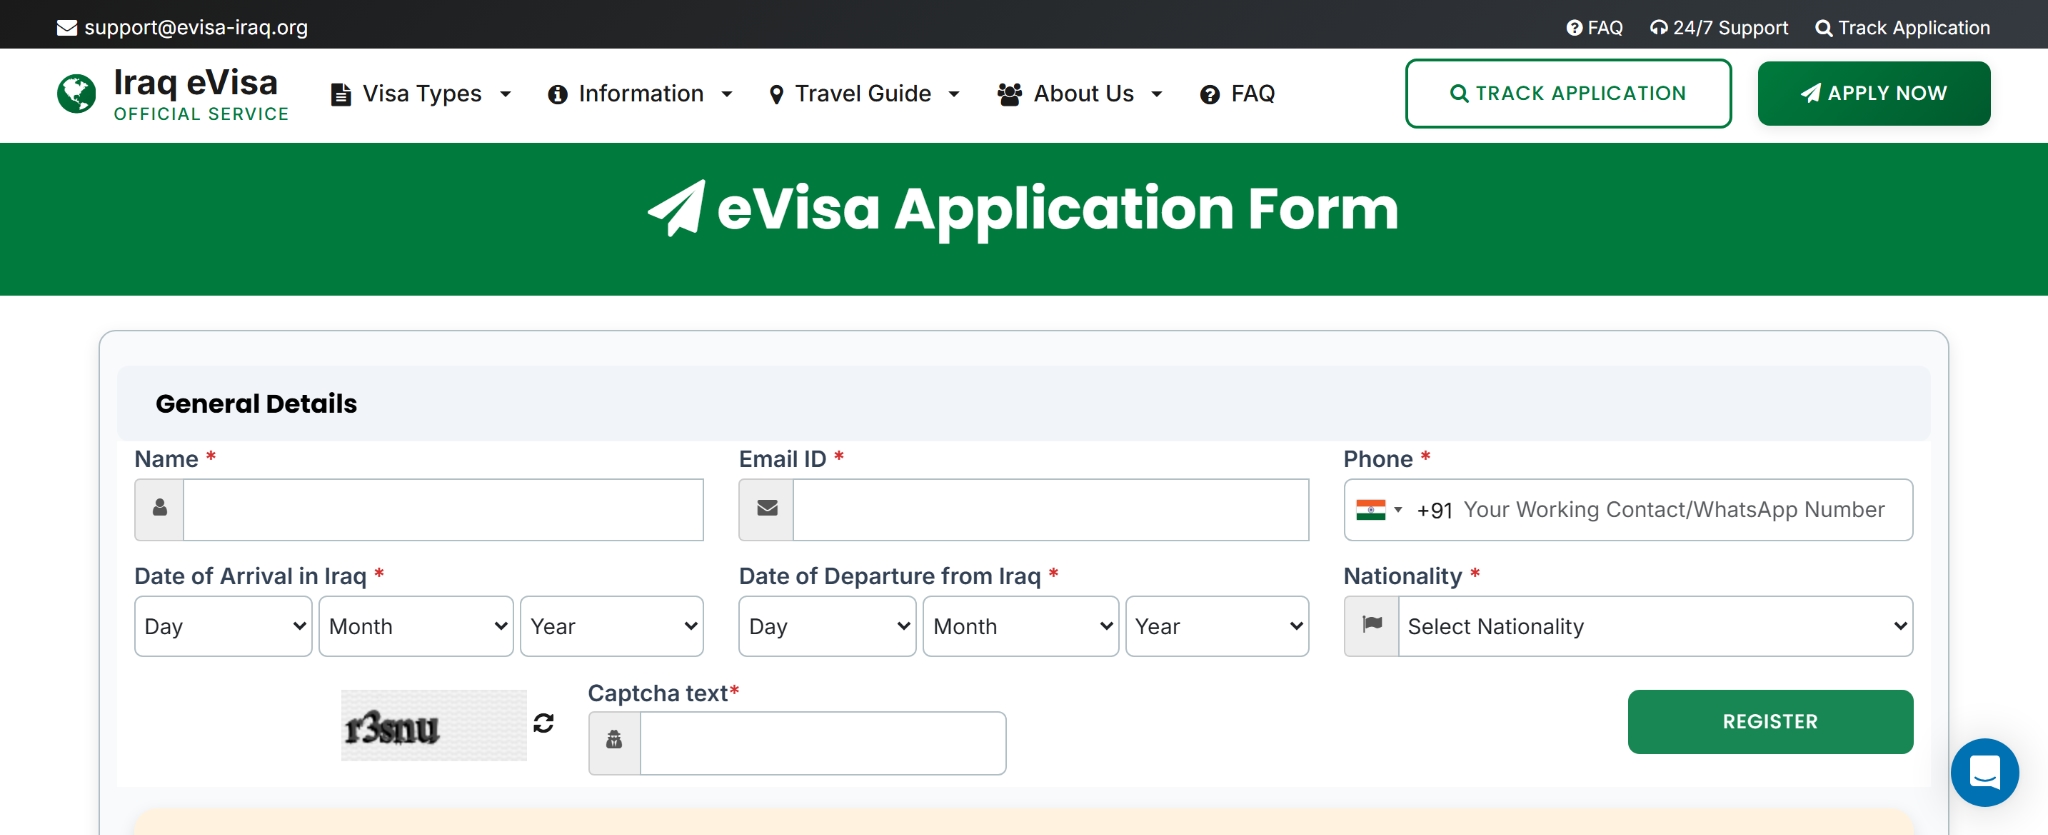Image resolution: width=2048 pixels, height=835 pixels.
Task: Open the live chat bubble
Action: tap(1984, 772)
